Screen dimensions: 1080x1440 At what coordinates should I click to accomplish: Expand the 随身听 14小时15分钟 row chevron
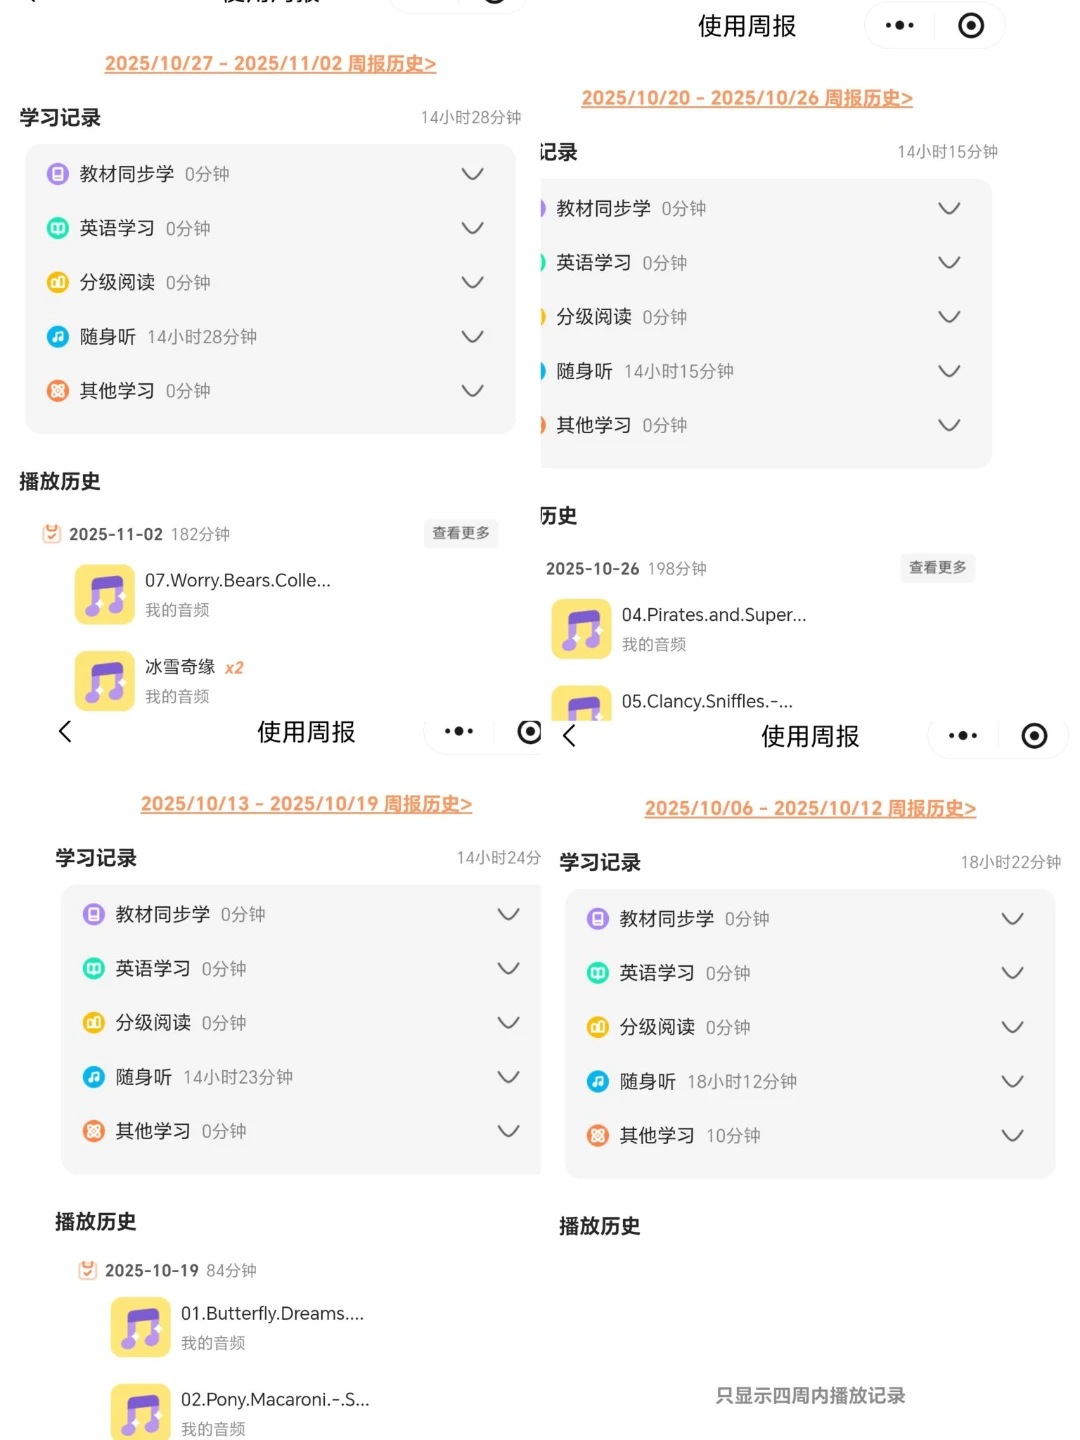[x=949, y=371]
